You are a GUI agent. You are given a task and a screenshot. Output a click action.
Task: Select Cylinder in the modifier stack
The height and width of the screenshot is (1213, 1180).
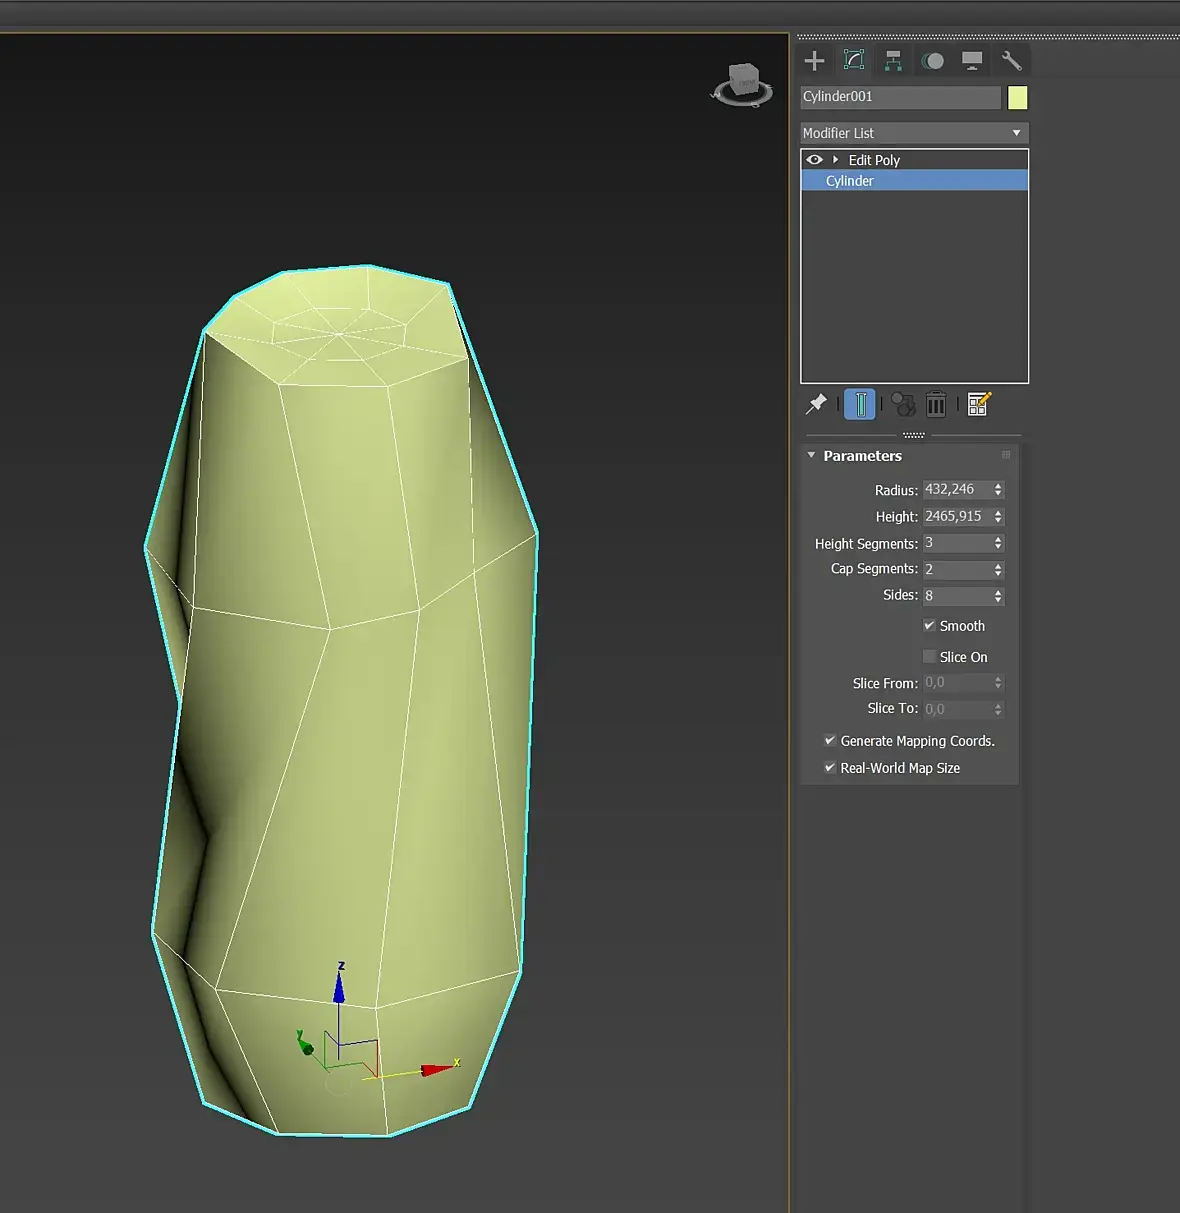click(x=850, y=181)
